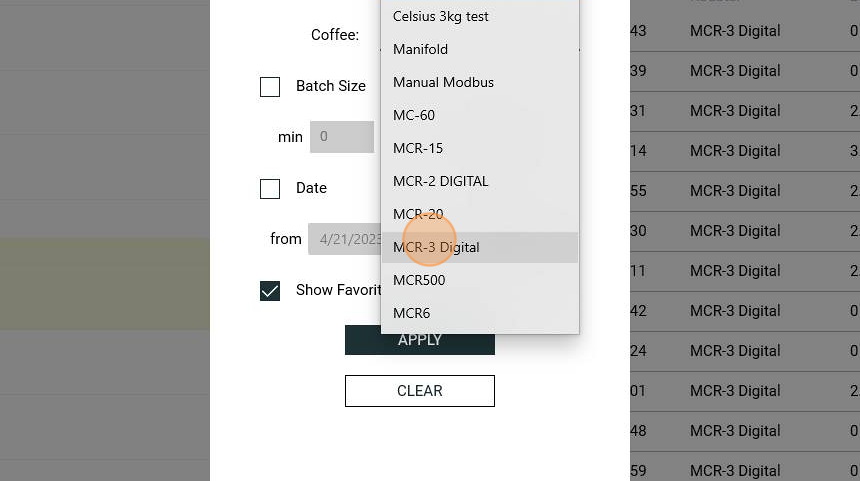
Task: Open the from date field 4/21/2023
Action: [344, 239]
